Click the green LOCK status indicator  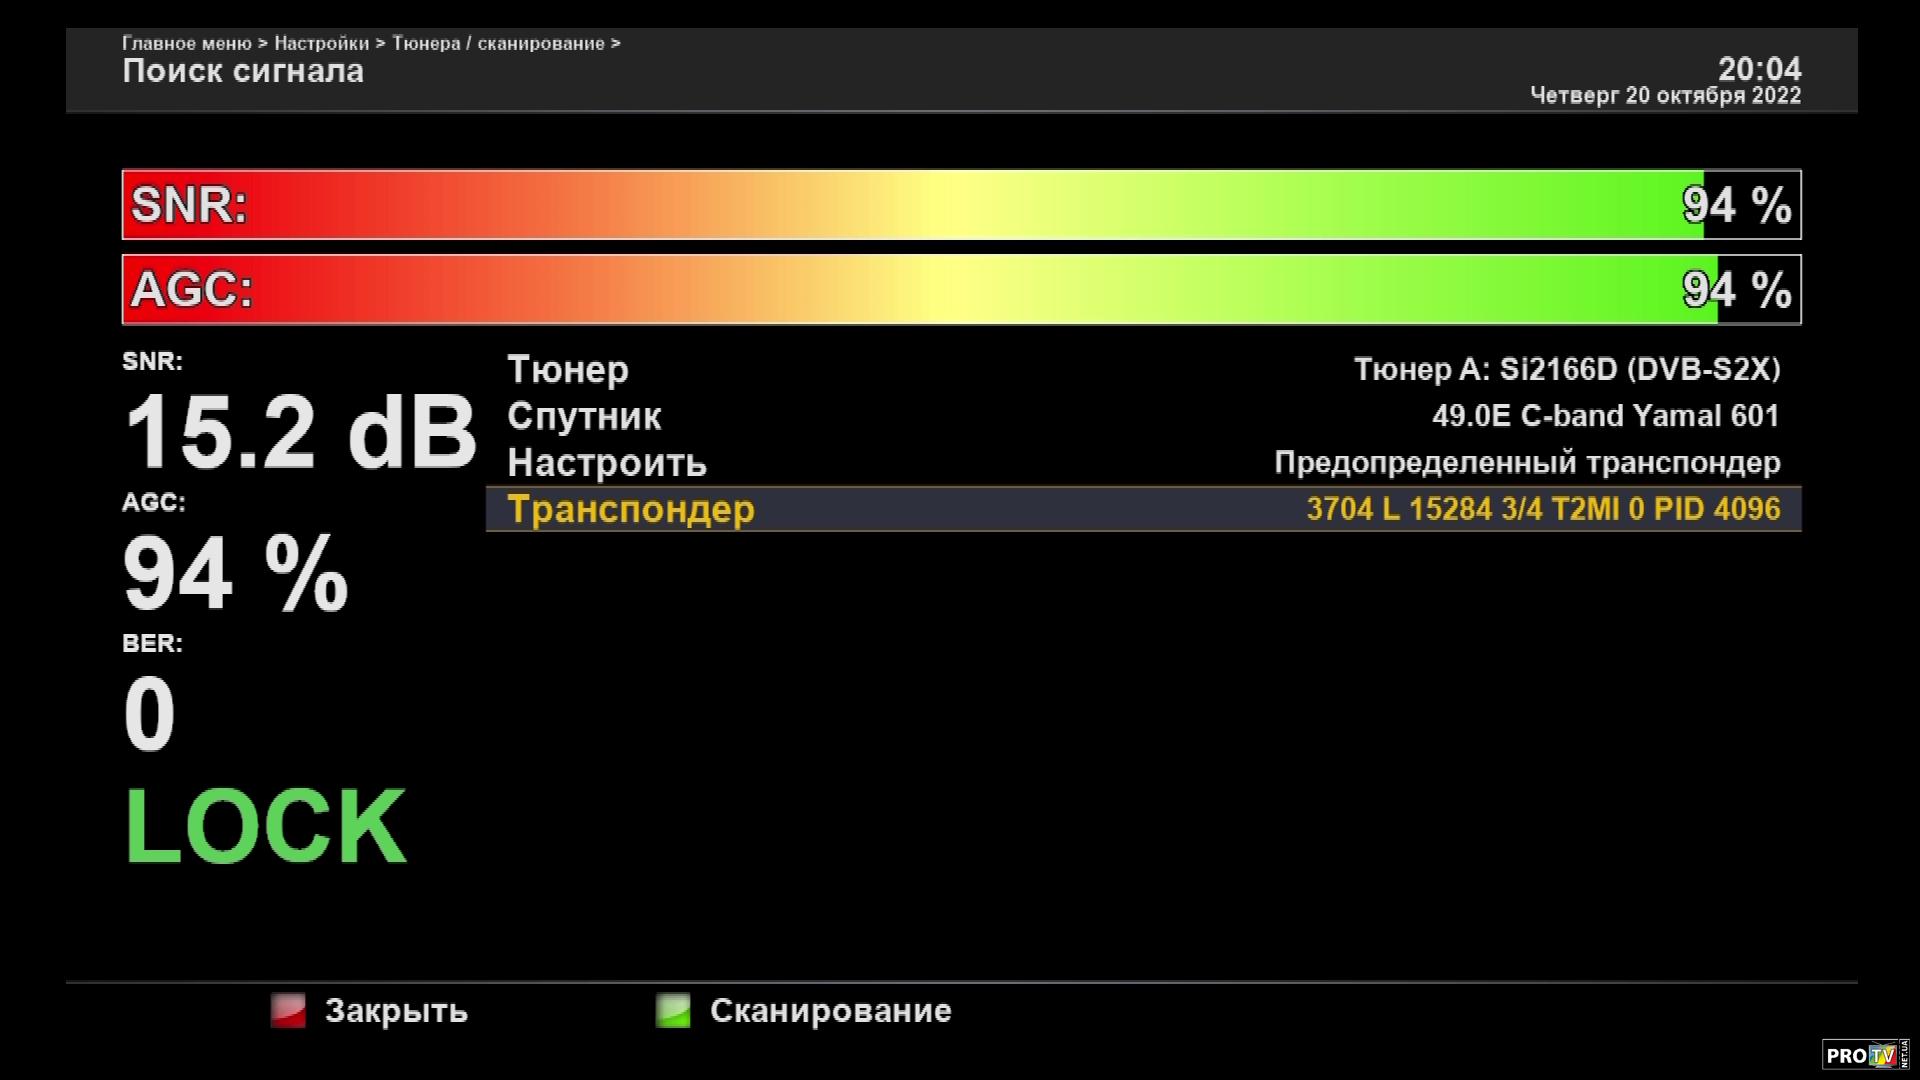265,827
